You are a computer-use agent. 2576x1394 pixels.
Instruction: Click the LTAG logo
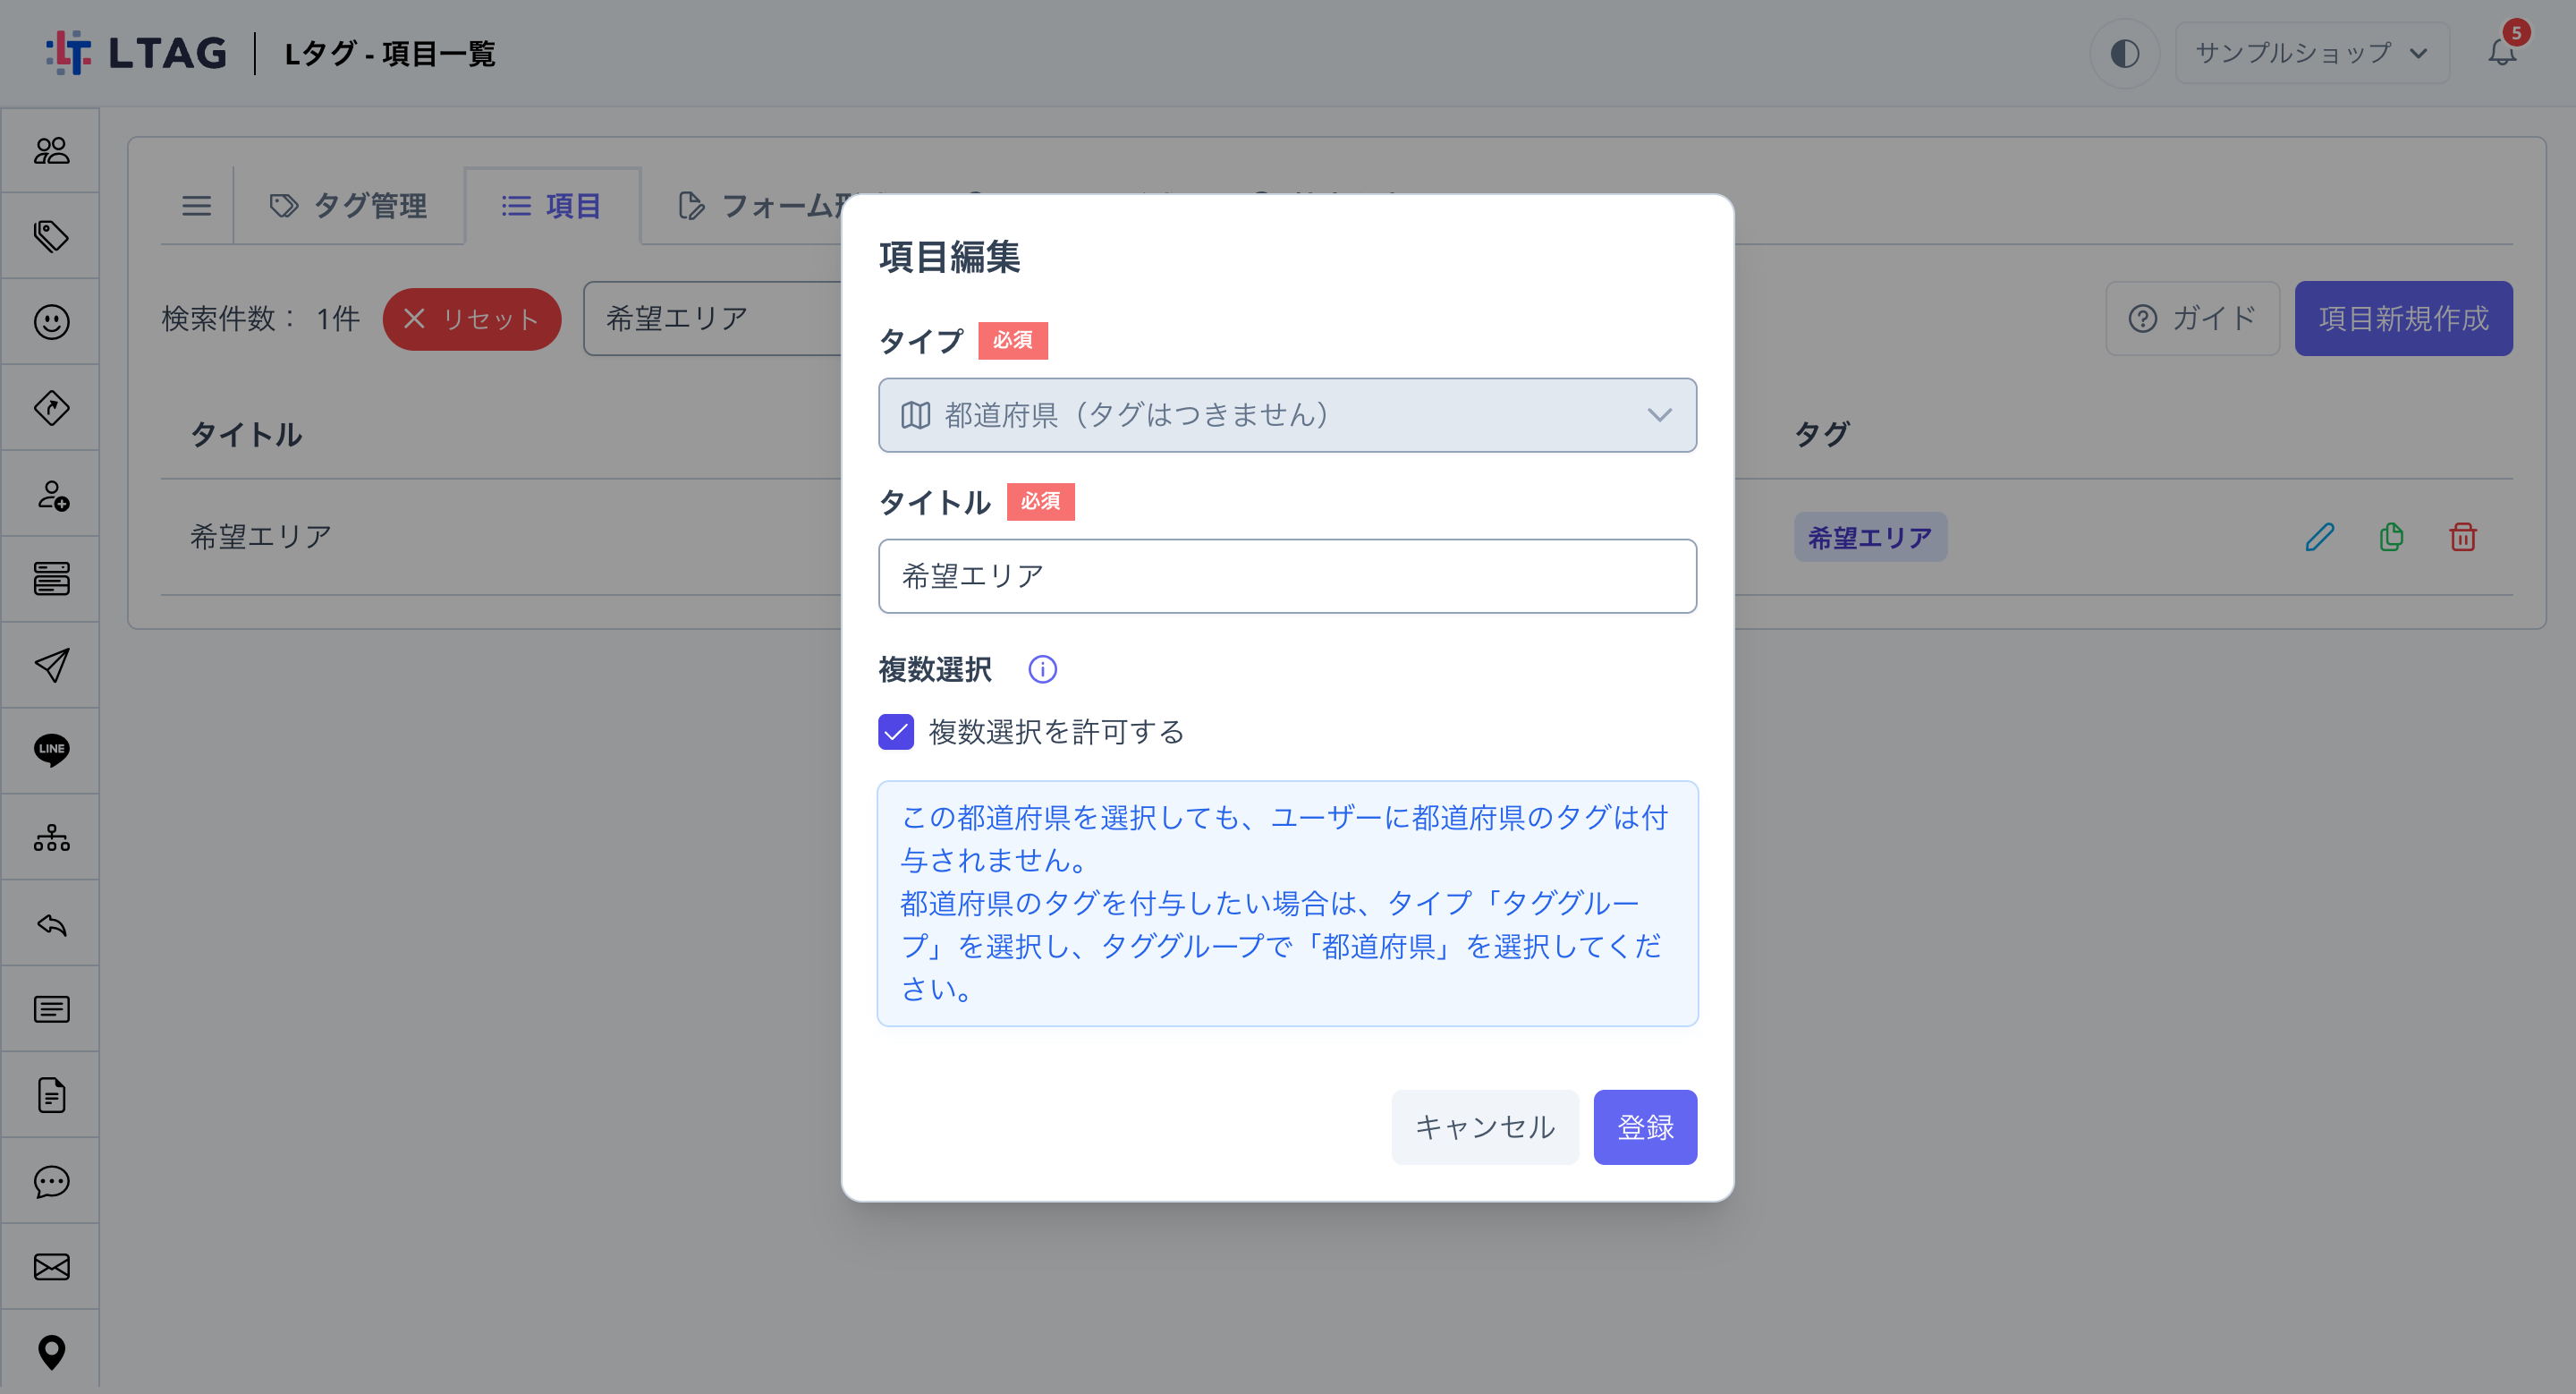[x=136, y=53]
